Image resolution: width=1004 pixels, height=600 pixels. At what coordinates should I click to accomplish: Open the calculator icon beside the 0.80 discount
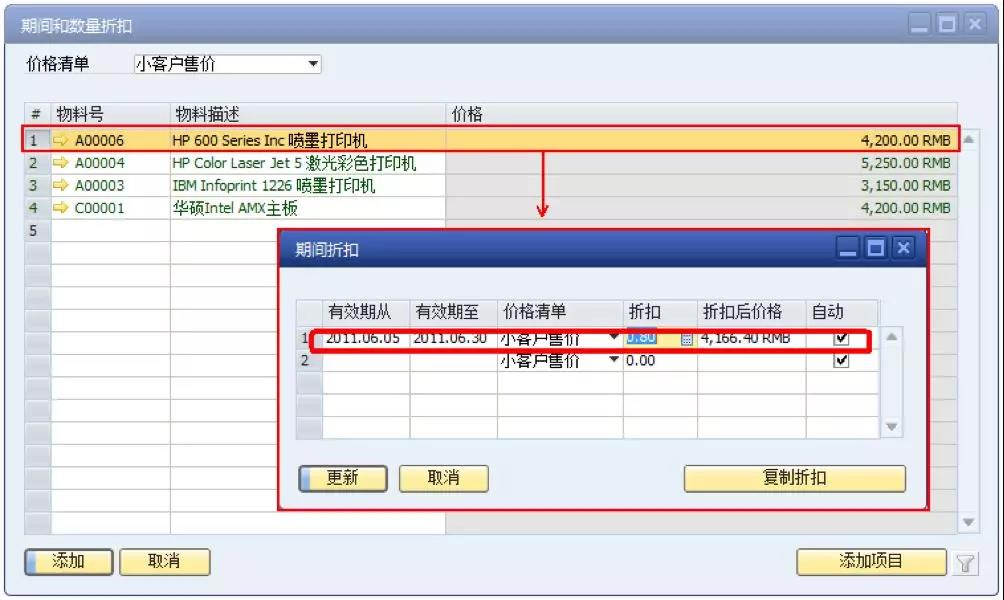[x=688, y=338]
